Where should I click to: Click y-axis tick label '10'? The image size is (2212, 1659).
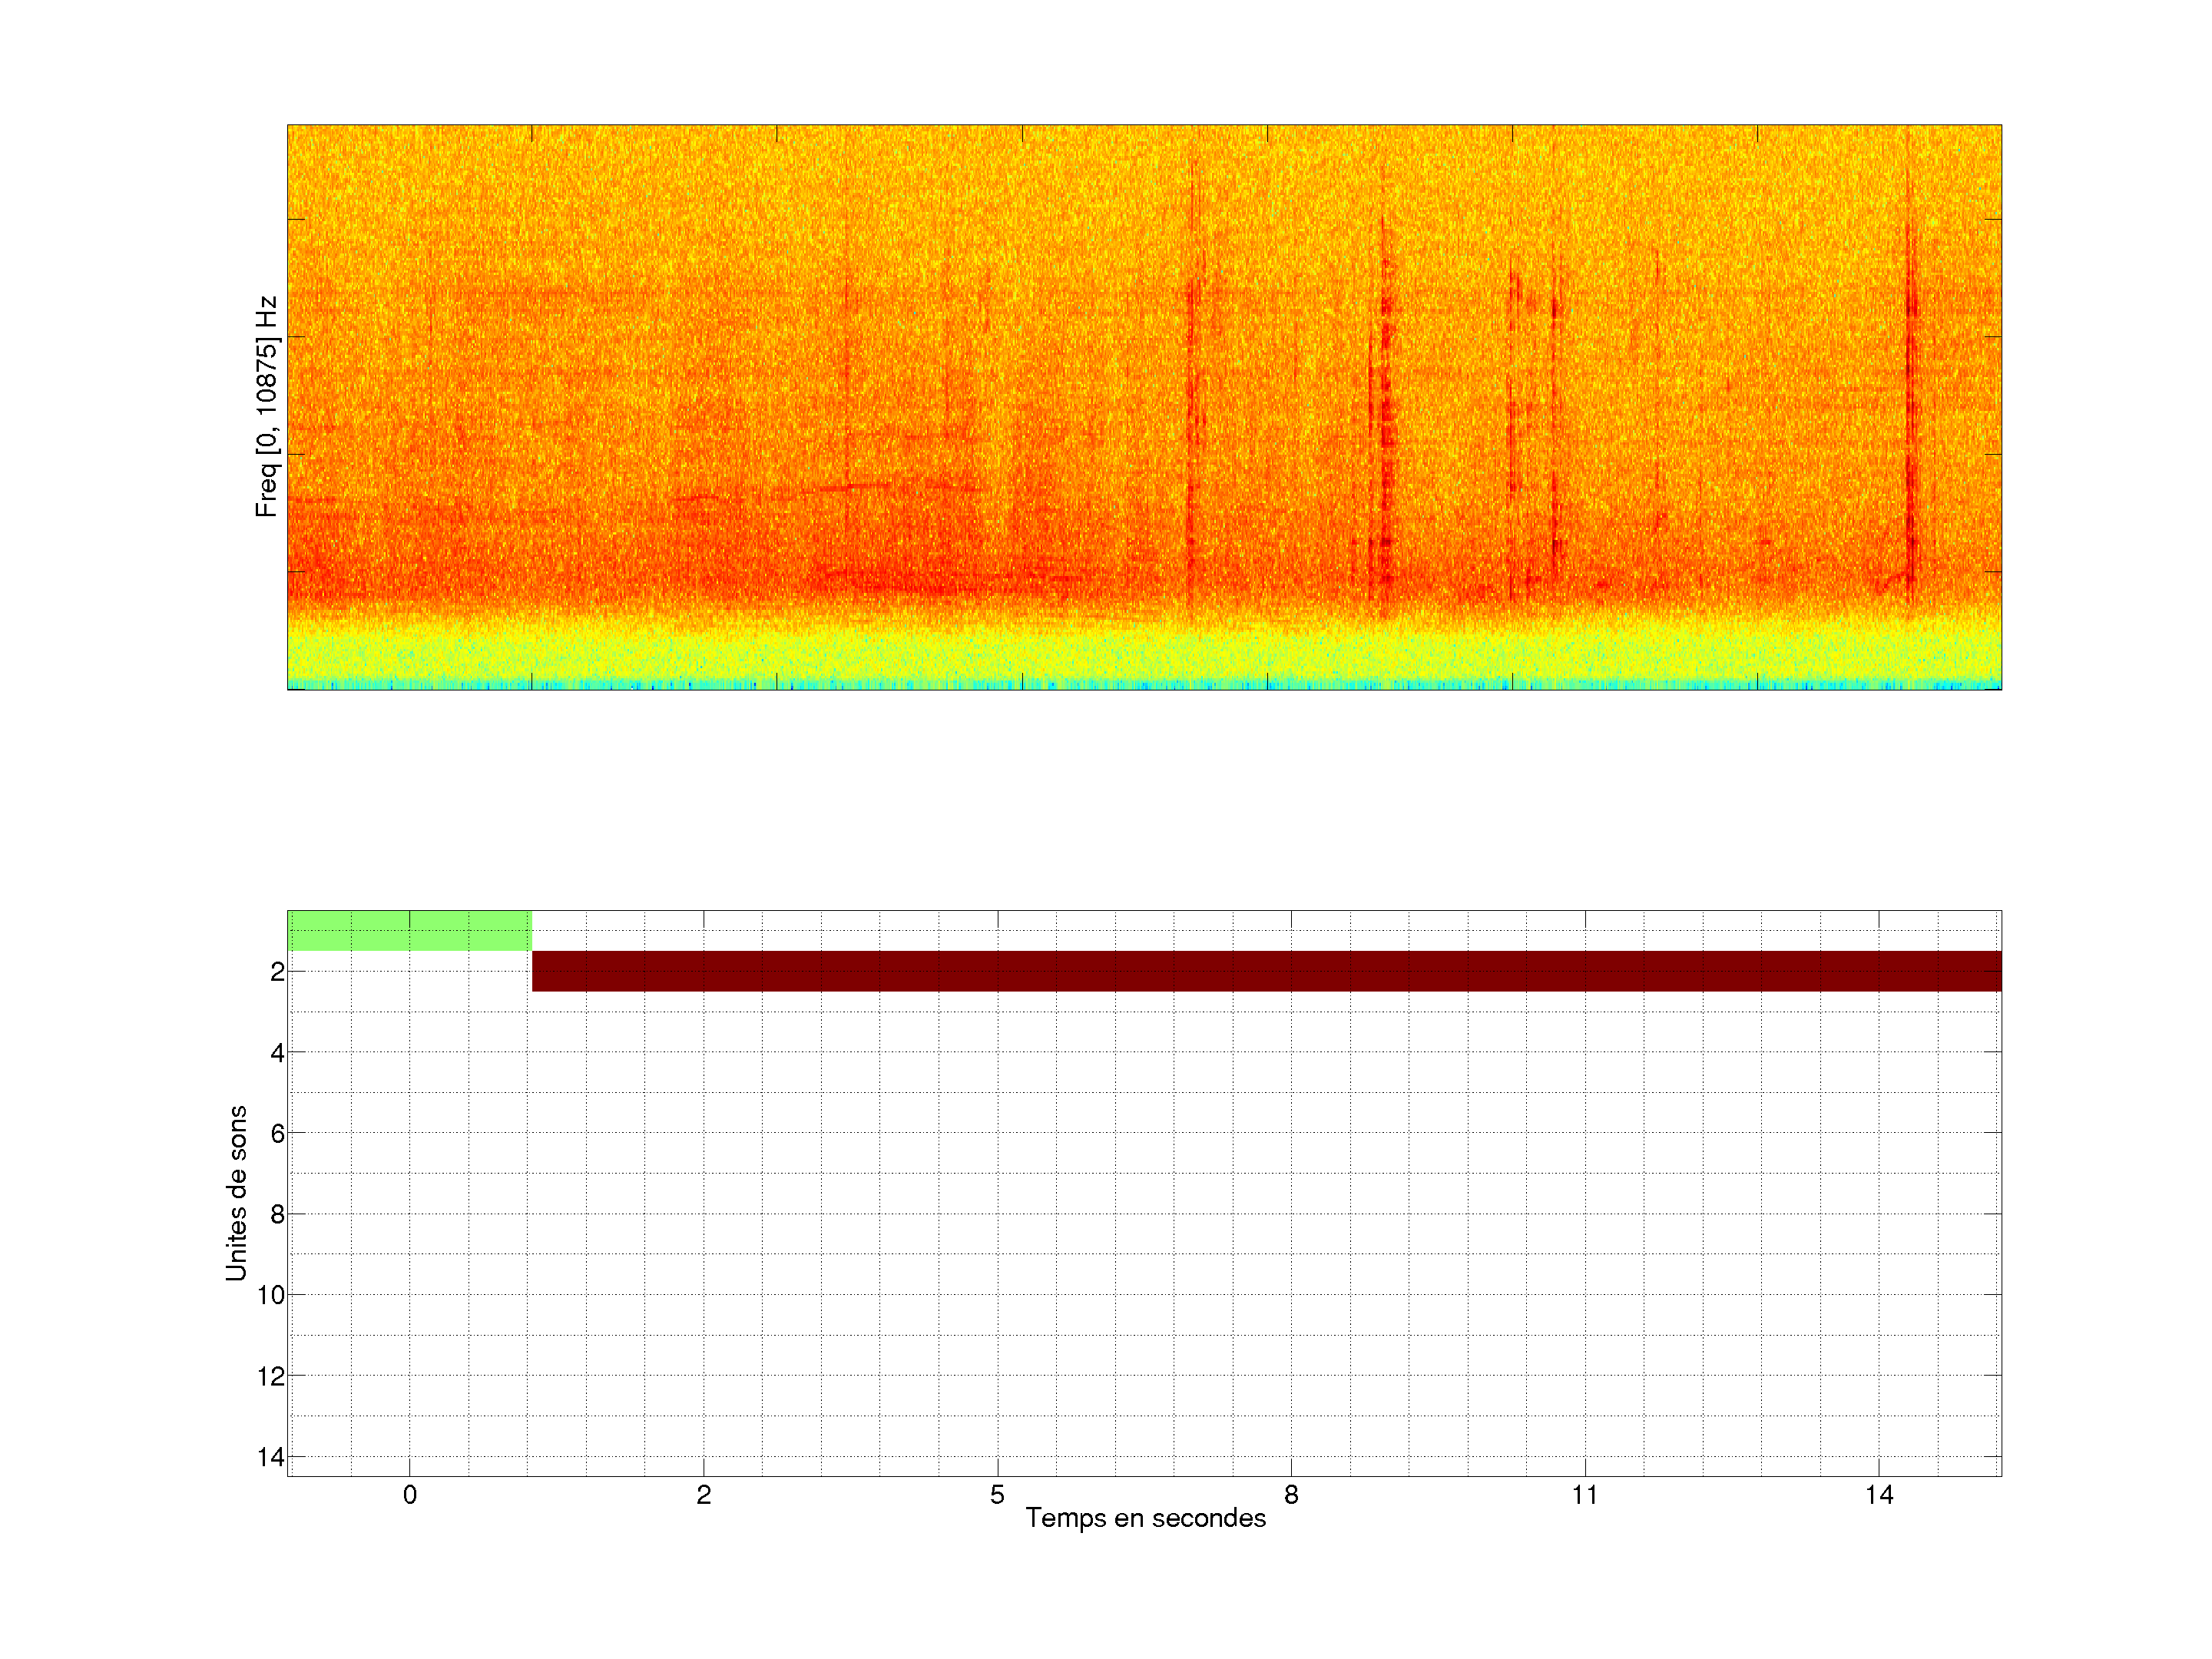271,1295
